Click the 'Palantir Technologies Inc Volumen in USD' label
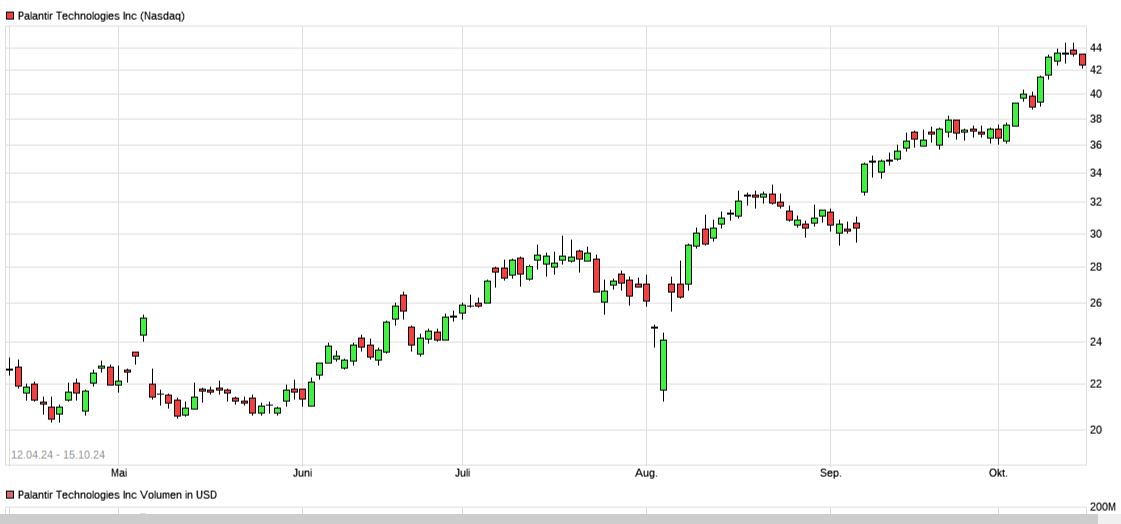The image size is (1121, 524). click(117, 495)
